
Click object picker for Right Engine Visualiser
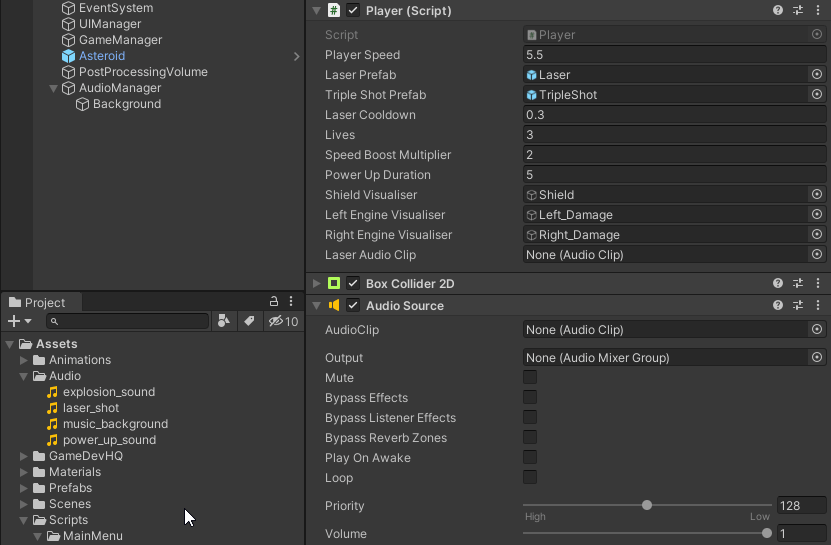point(817,234)
